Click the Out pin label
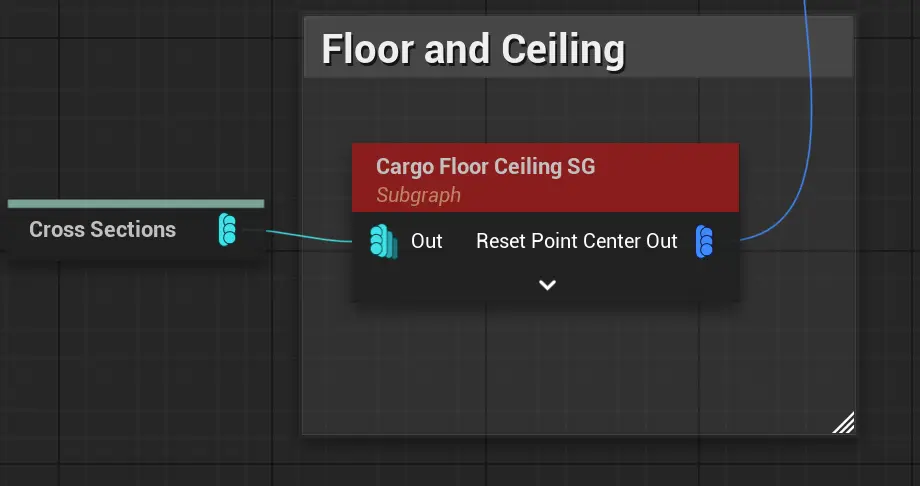 click(426, 241)
